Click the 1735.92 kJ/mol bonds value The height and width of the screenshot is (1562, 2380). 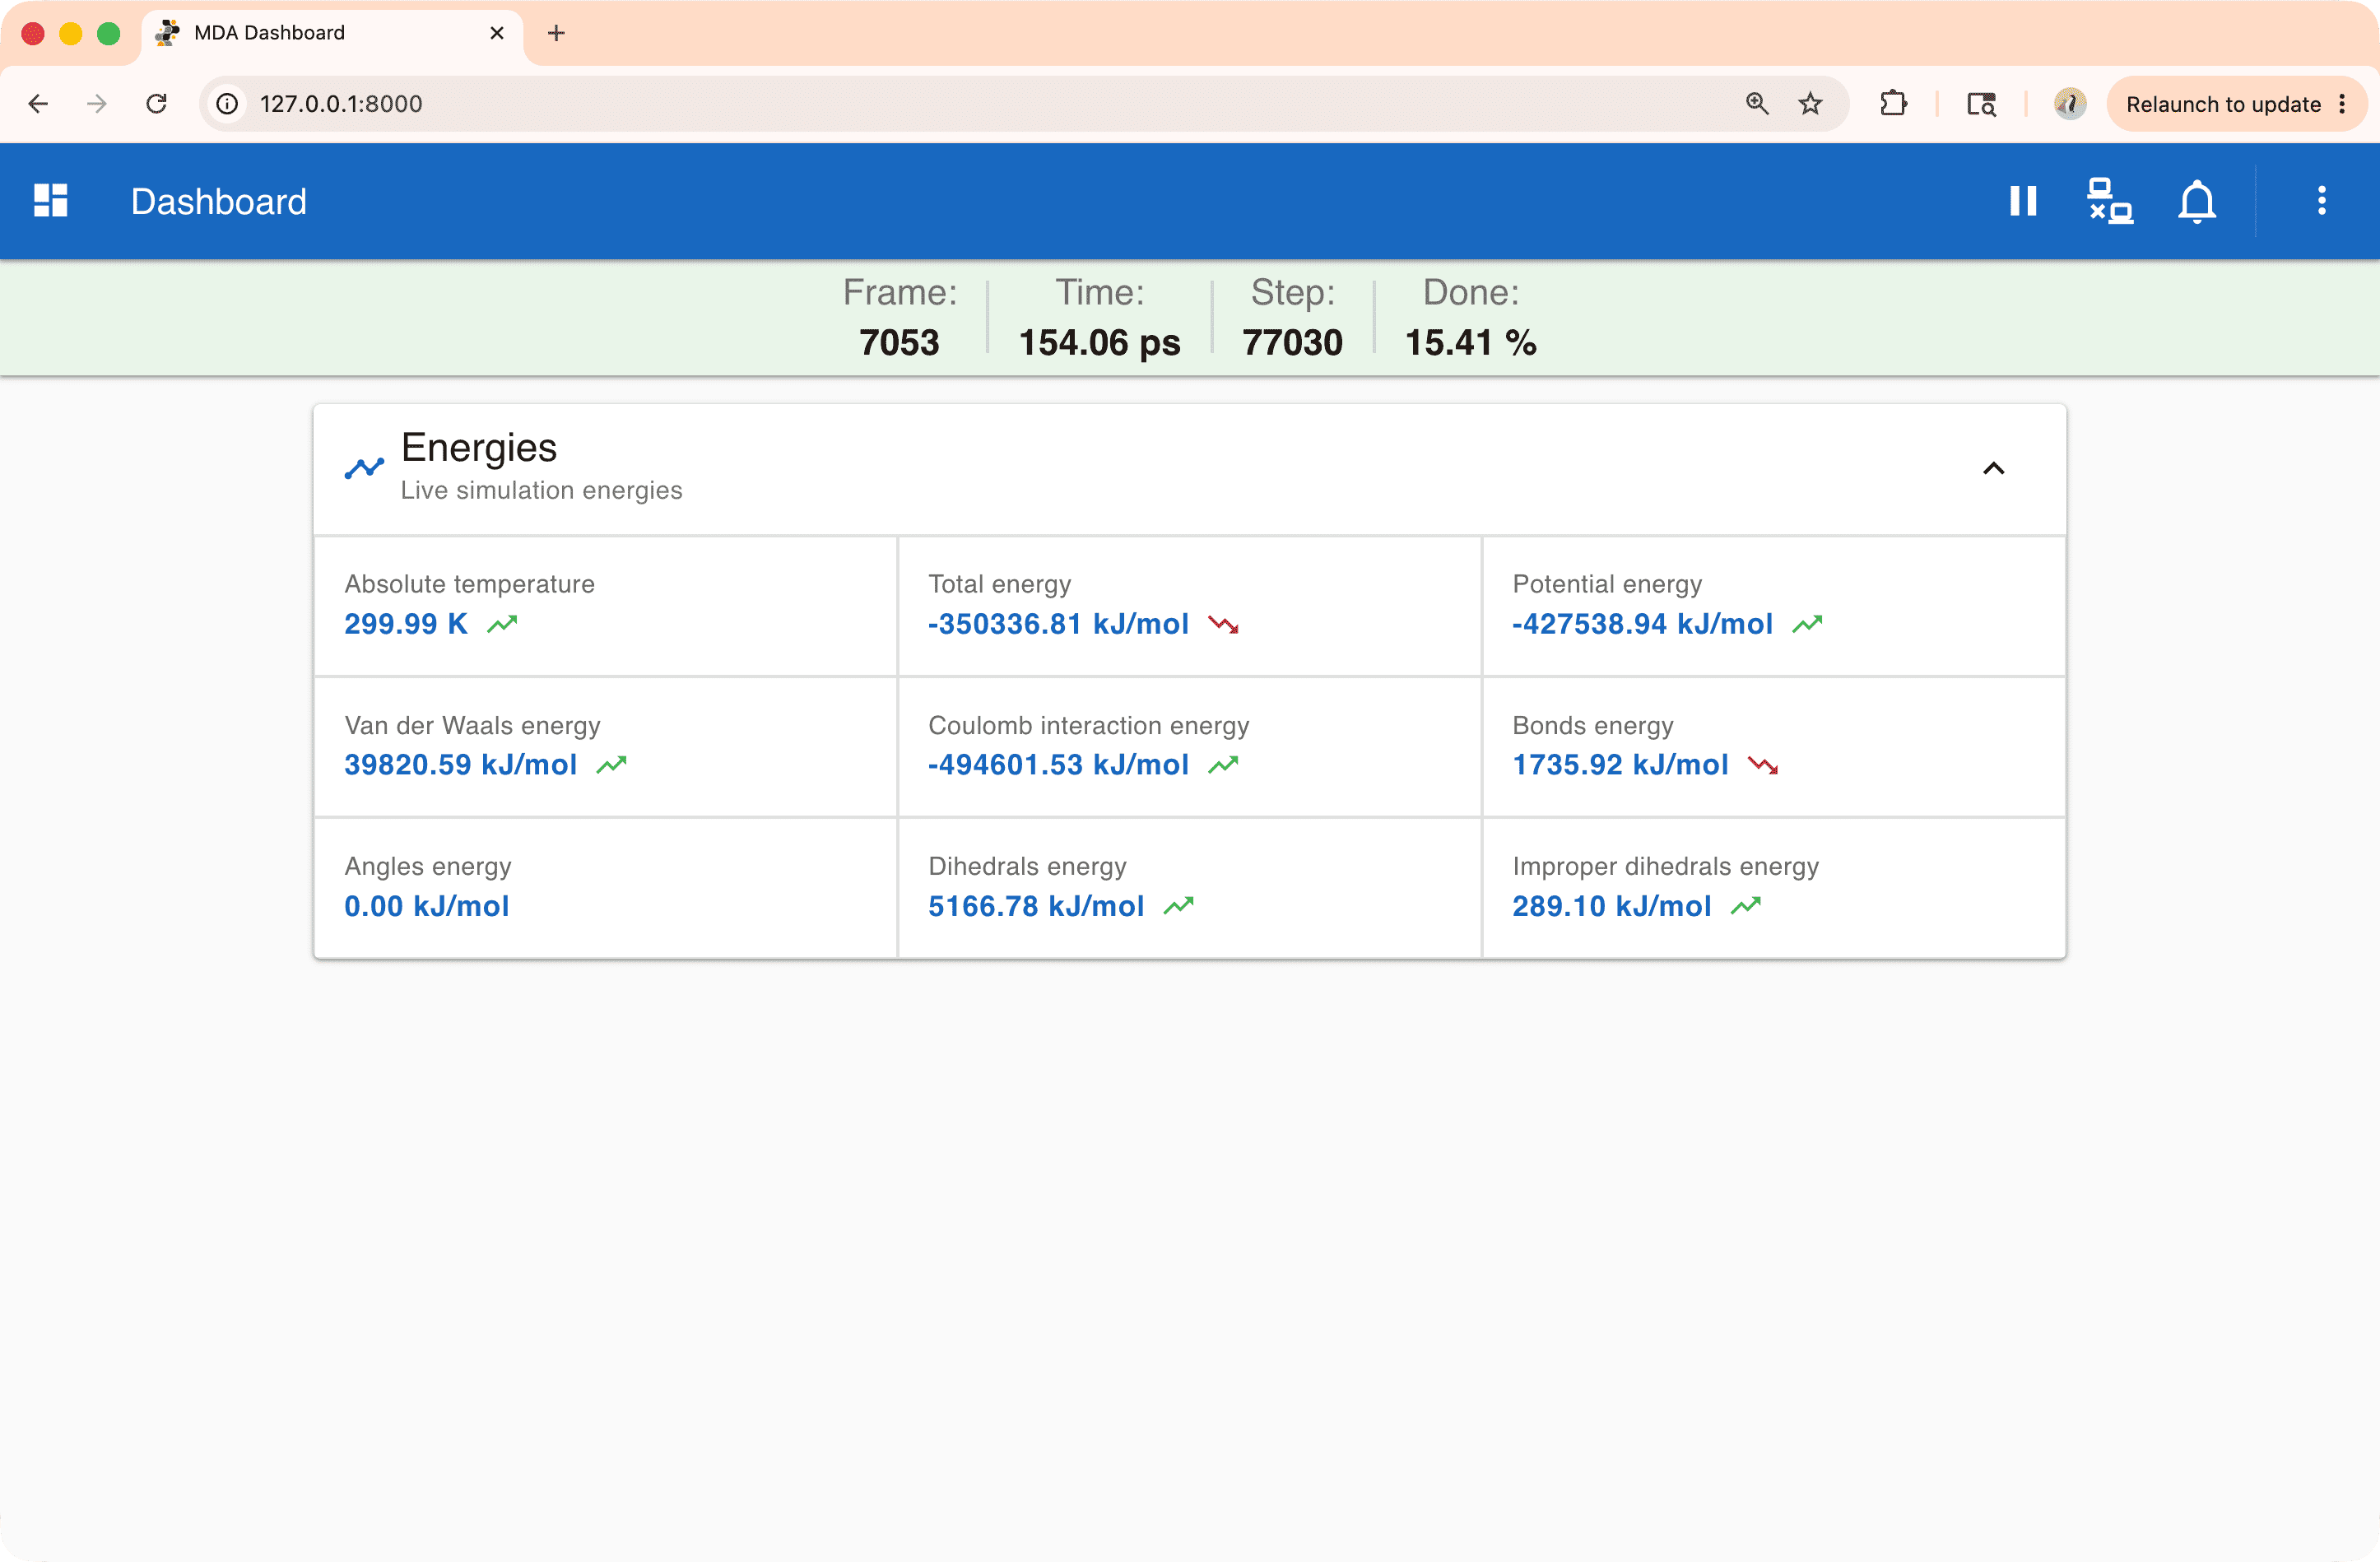coord(1620,765)
